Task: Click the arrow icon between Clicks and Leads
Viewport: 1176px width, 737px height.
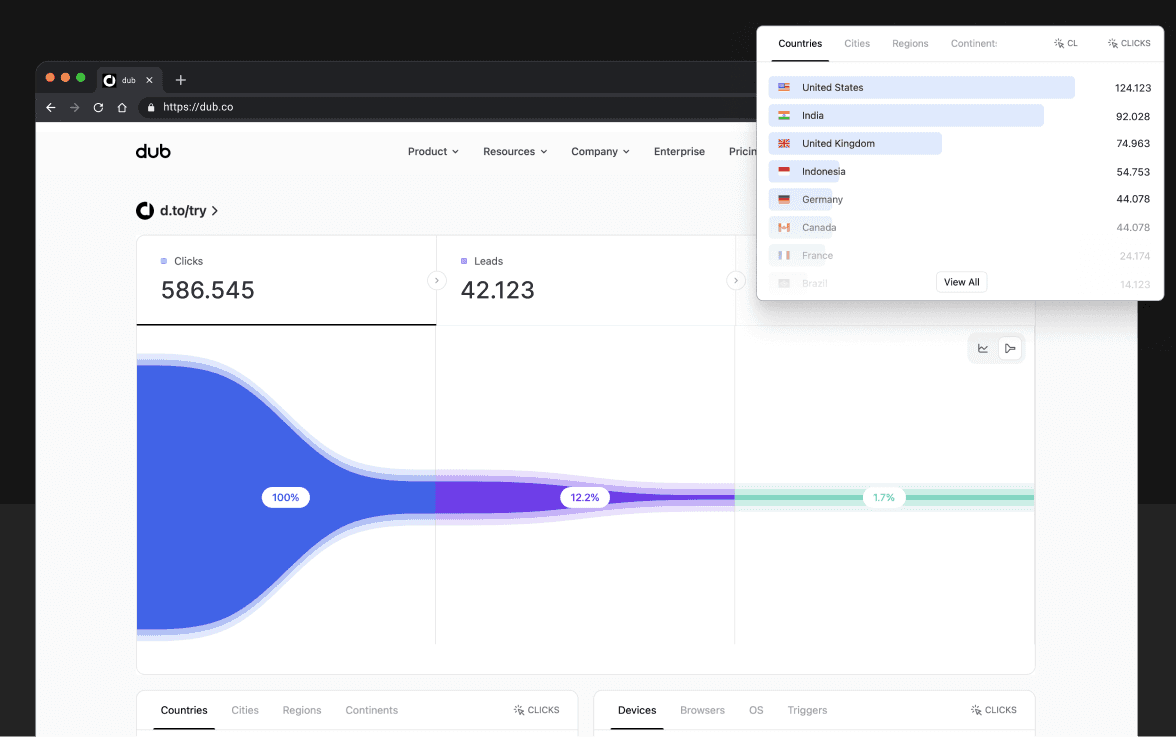Action: (437, 281)
